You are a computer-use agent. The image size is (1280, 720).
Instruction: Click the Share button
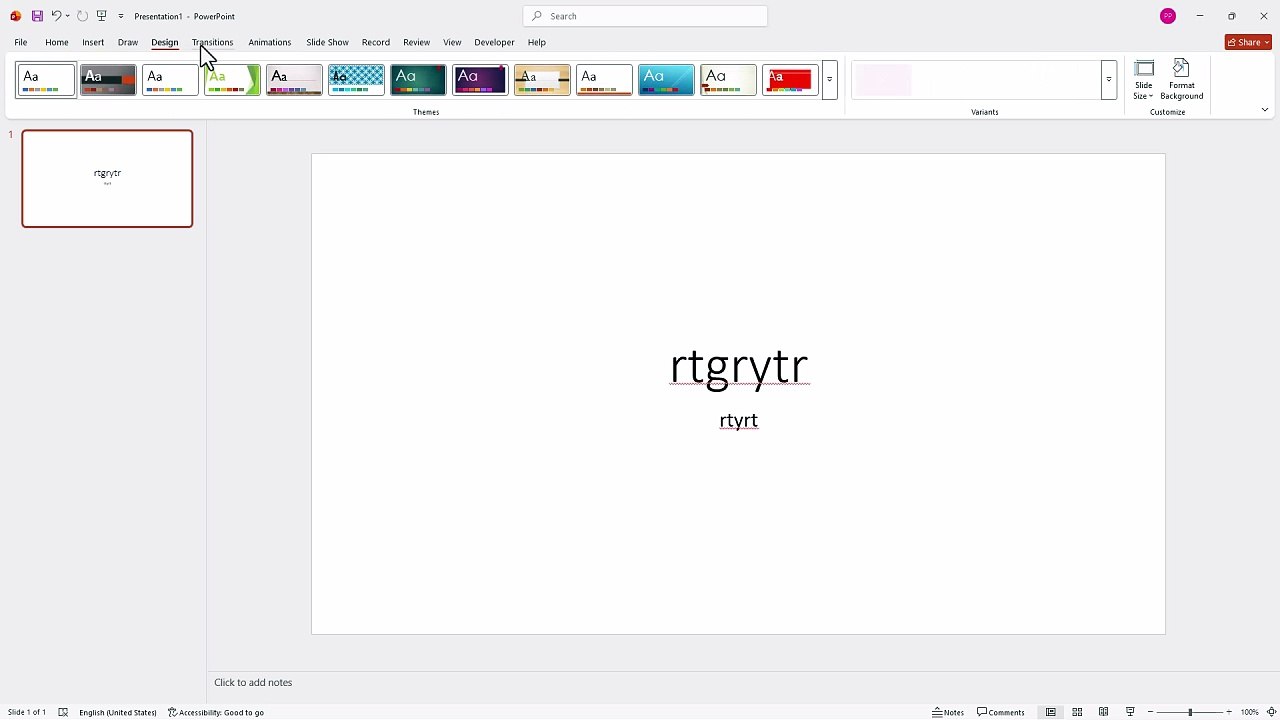point(1248,42)
